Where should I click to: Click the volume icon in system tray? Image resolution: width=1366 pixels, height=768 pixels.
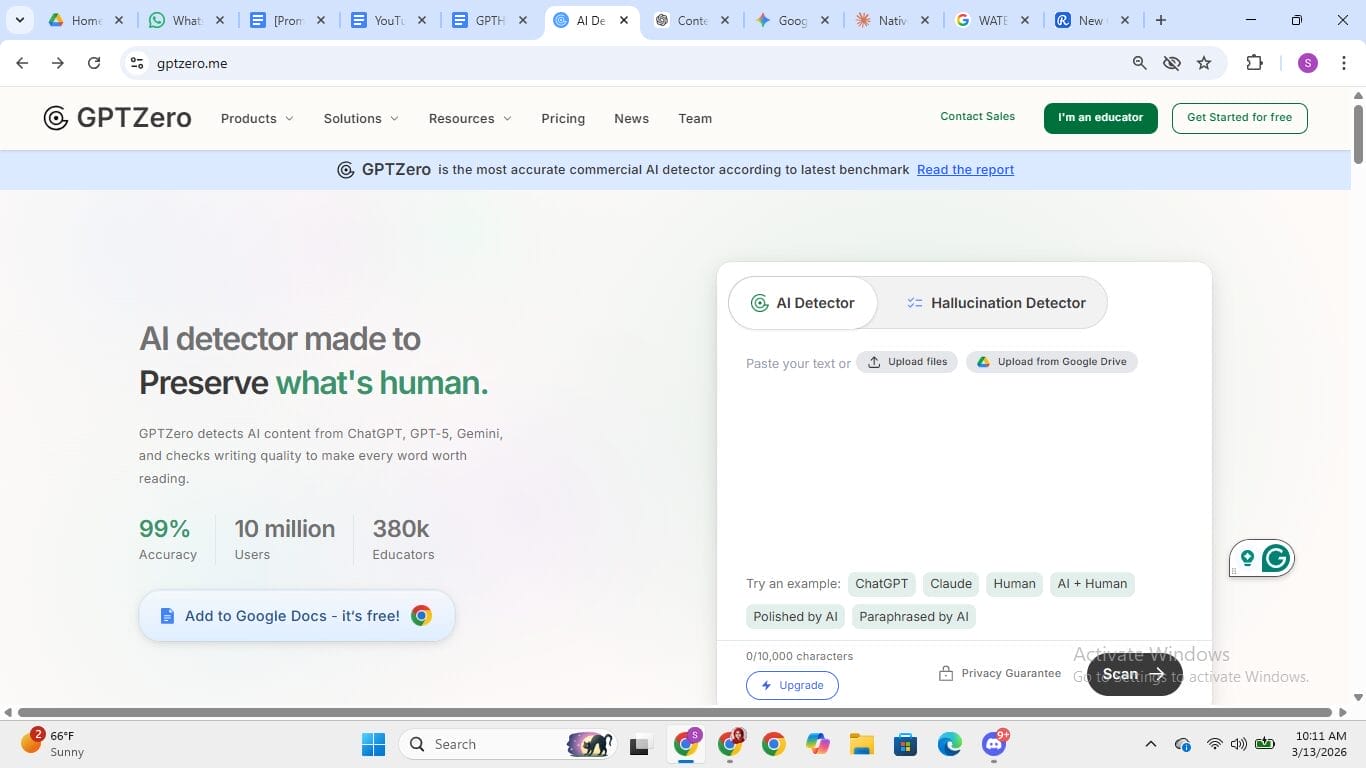click(1239, 744)
